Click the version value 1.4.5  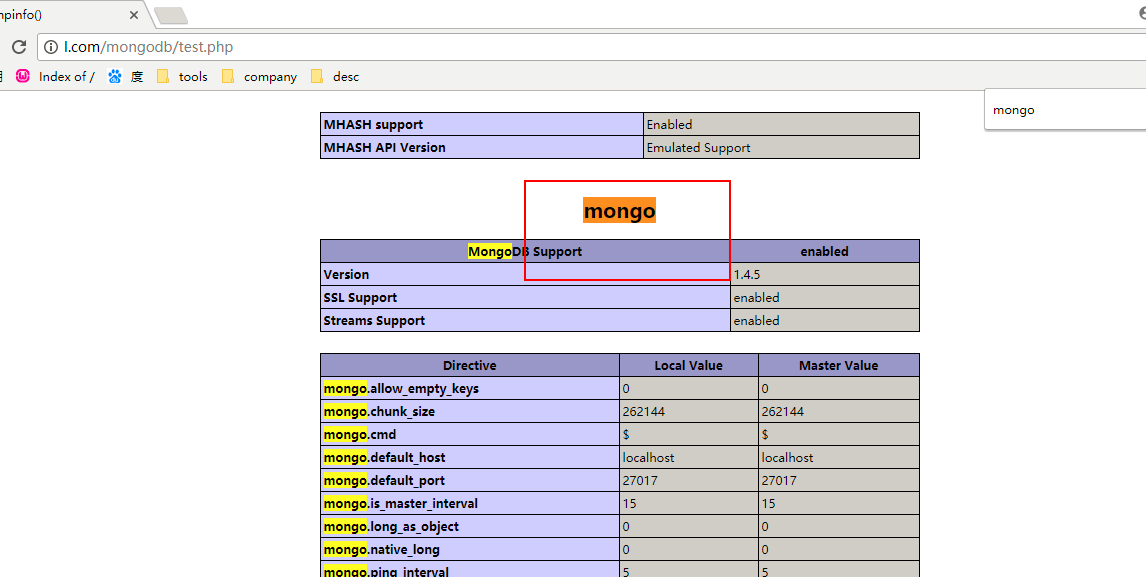click(x=747, y=275)
